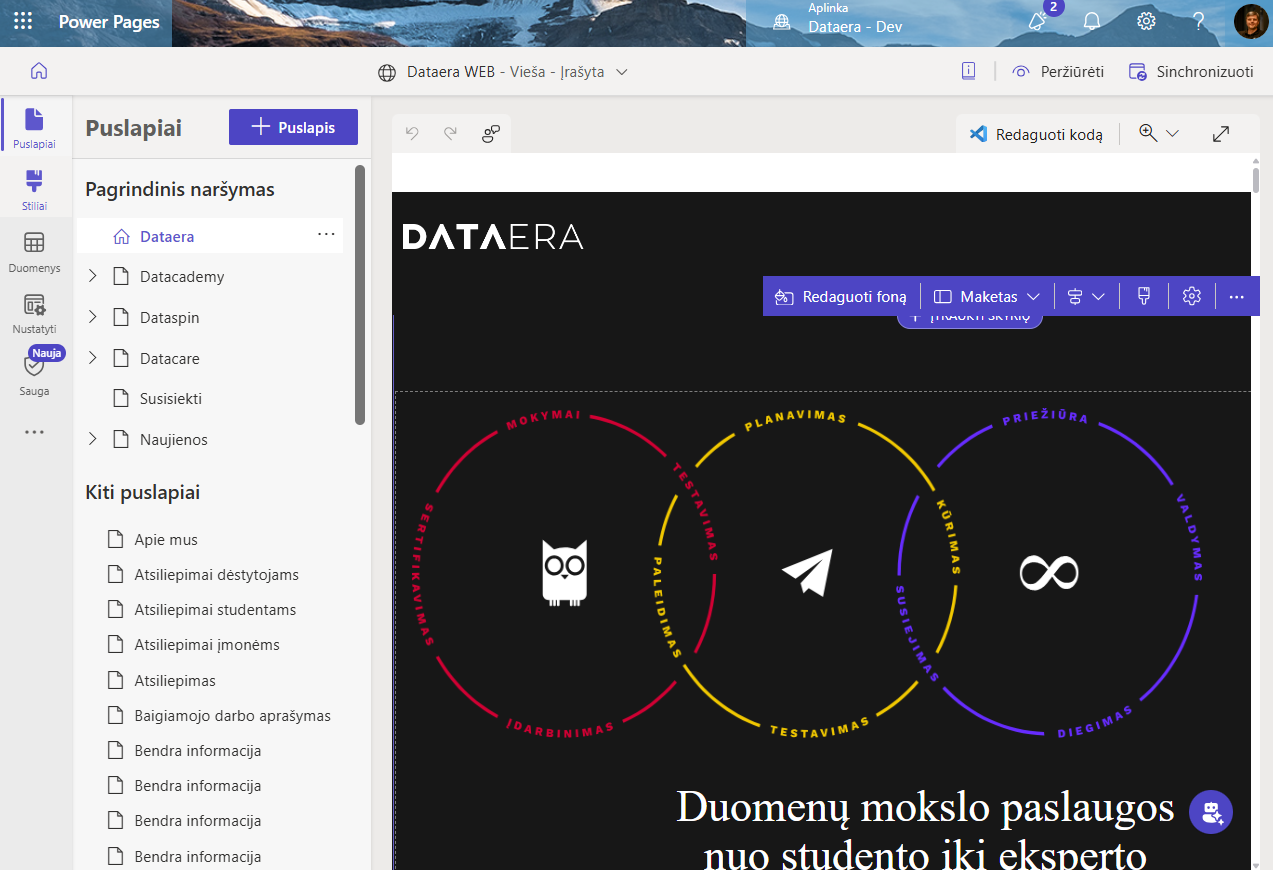Screen dimensions: 1273x870
Task: Select the Datacademy page
Action: pyautogui.click(x=182, y=277)
